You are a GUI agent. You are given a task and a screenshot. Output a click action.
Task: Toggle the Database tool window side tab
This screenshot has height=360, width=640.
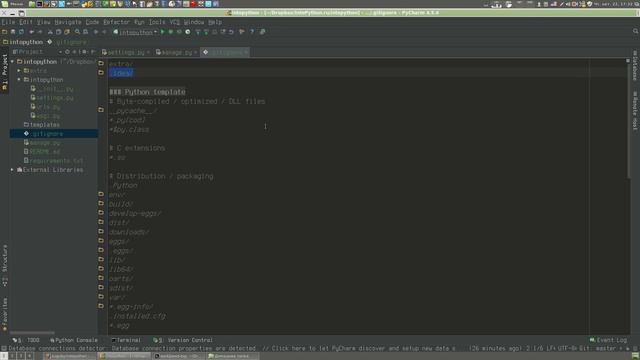pos(635,66)
